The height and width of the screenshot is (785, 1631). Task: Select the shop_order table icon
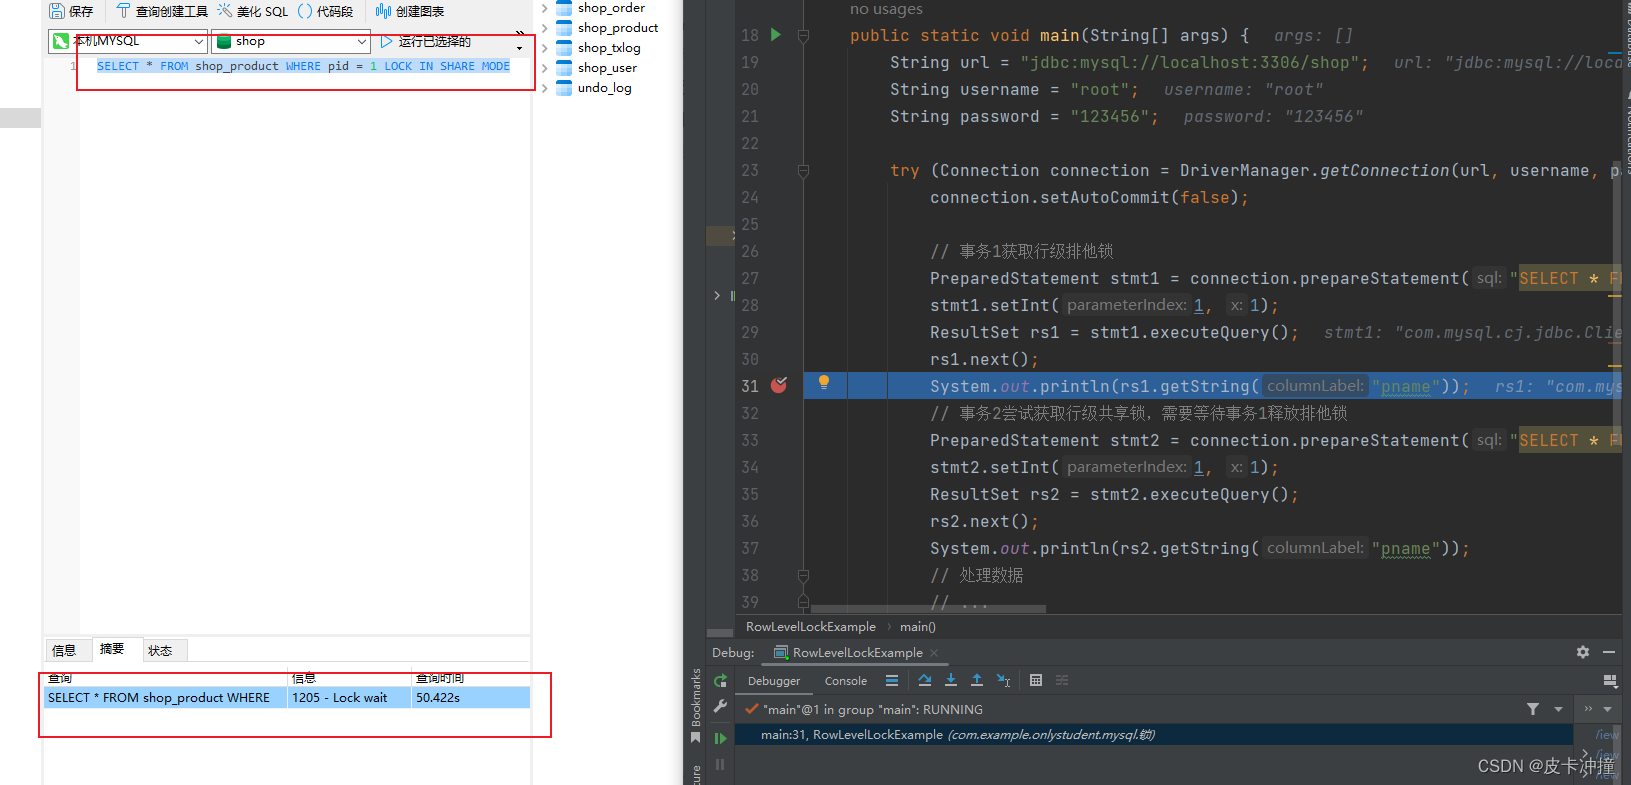[x=564, y=8]
